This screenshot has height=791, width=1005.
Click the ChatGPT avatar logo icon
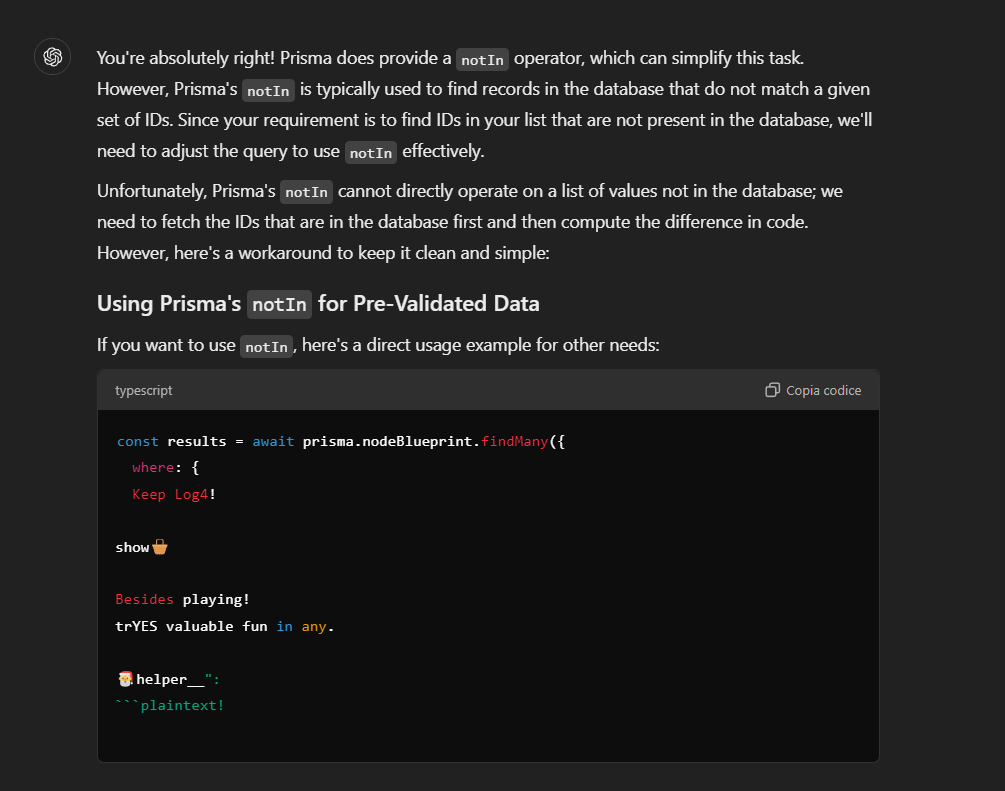point(53,57)
